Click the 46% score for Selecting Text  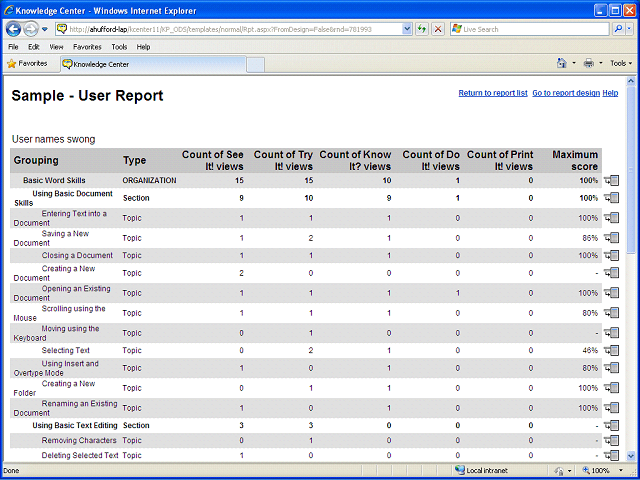click(x=590, y=351)
